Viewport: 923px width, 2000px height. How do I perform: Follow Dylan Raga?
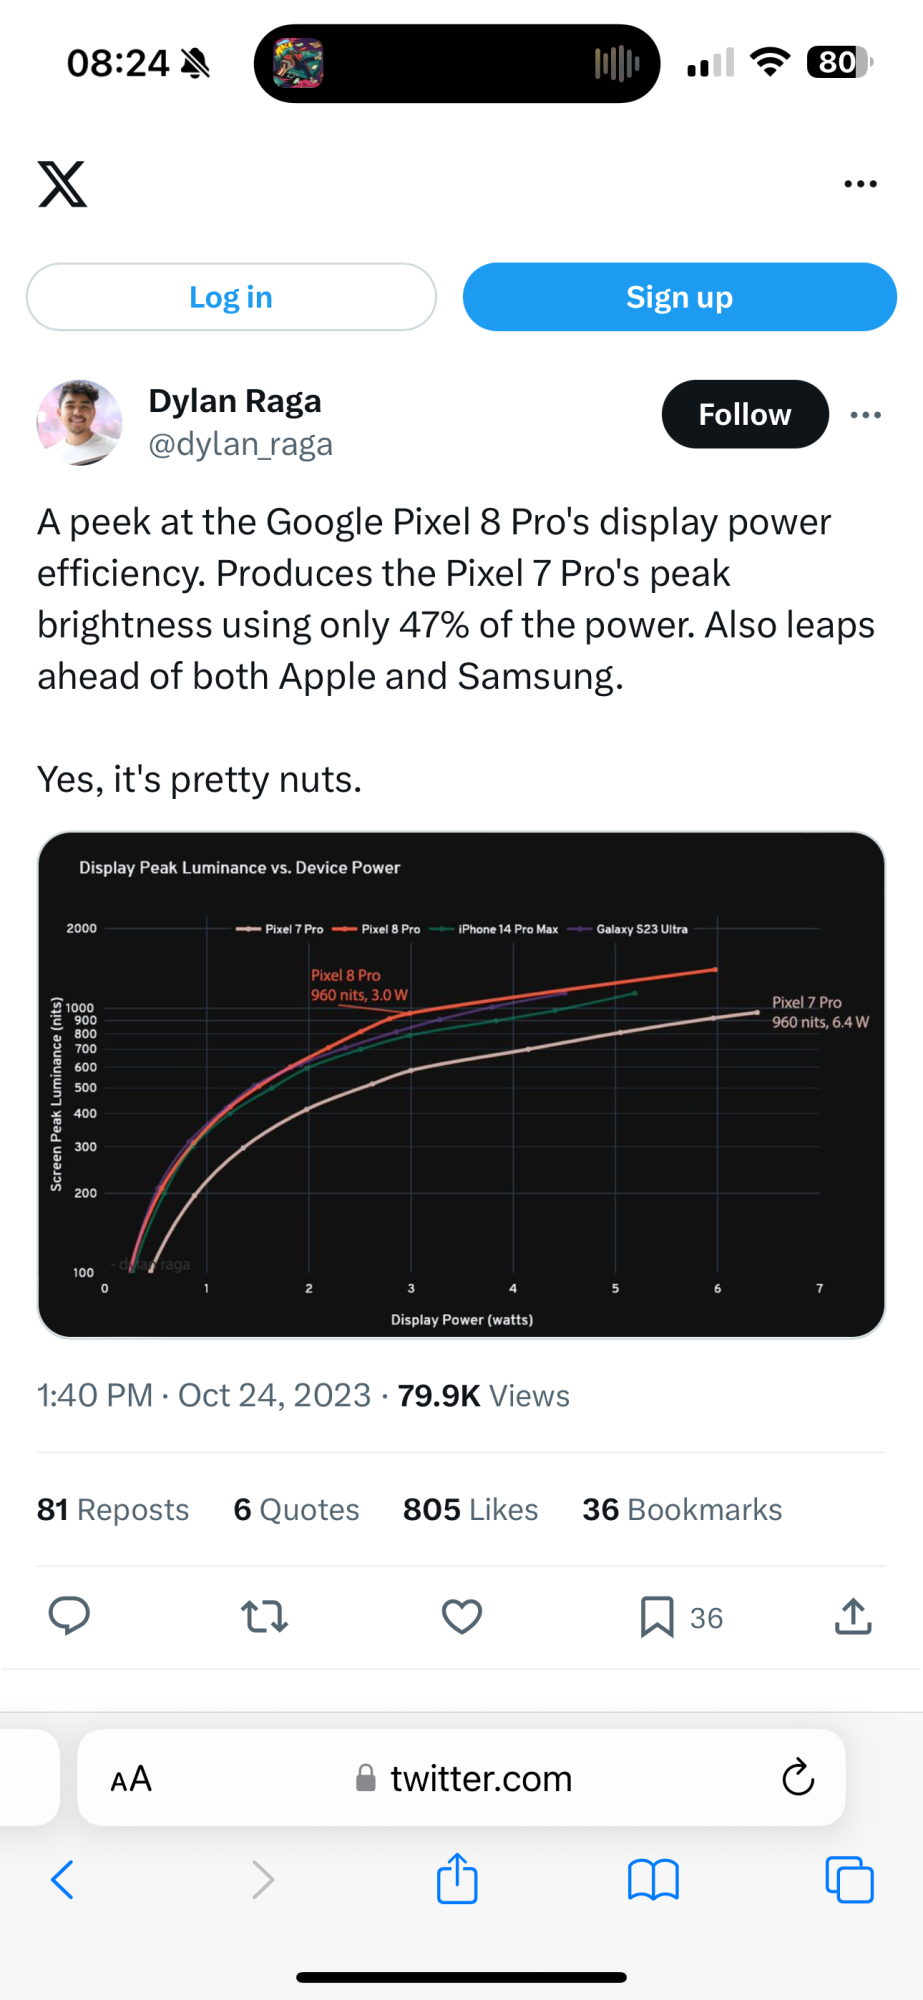point(744,414)
